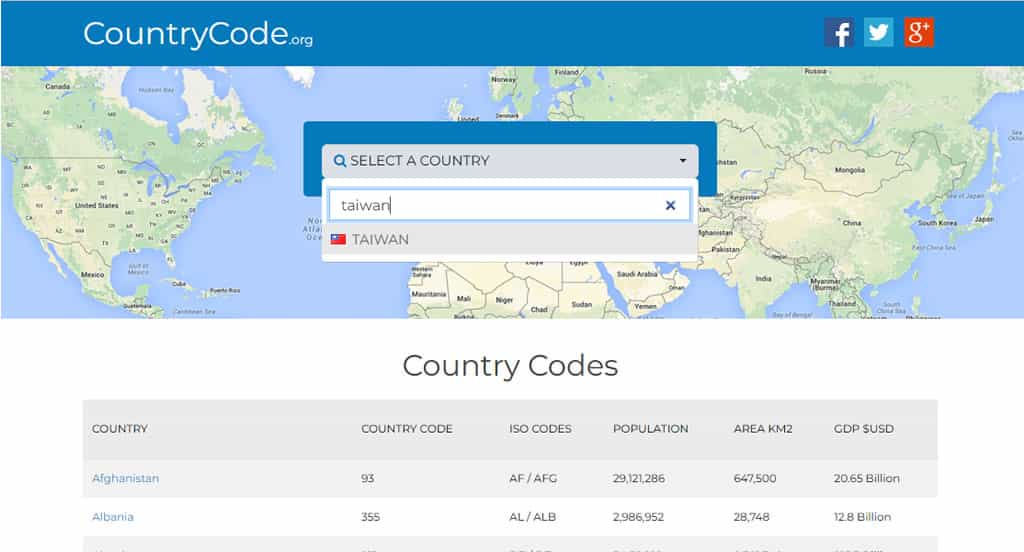The height and width of the screenshot is (552, 1024).
Task: Click the COUNTRY column header
Action: 120,429
